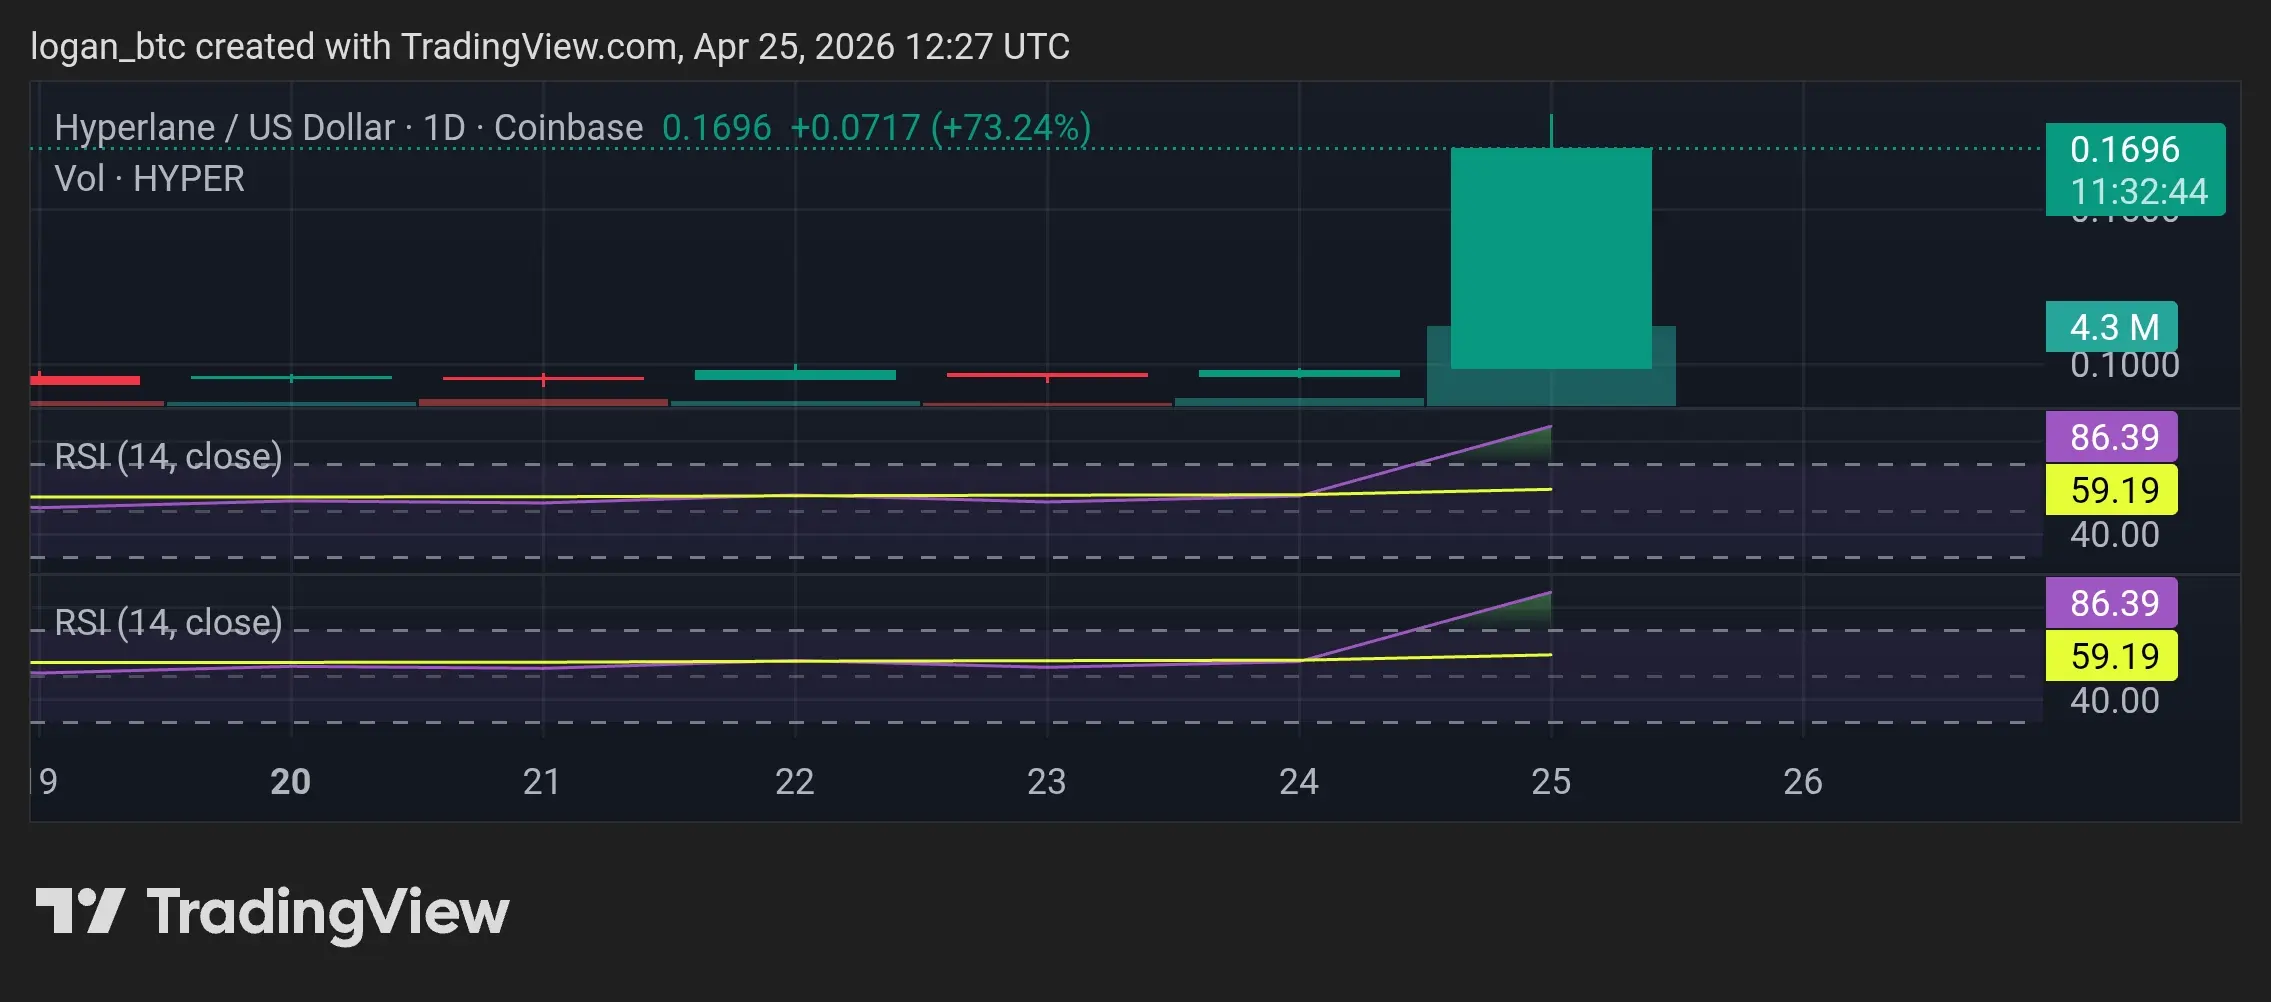Click the +0.0717 (+73.24%) change value

[x=940, y=128]
